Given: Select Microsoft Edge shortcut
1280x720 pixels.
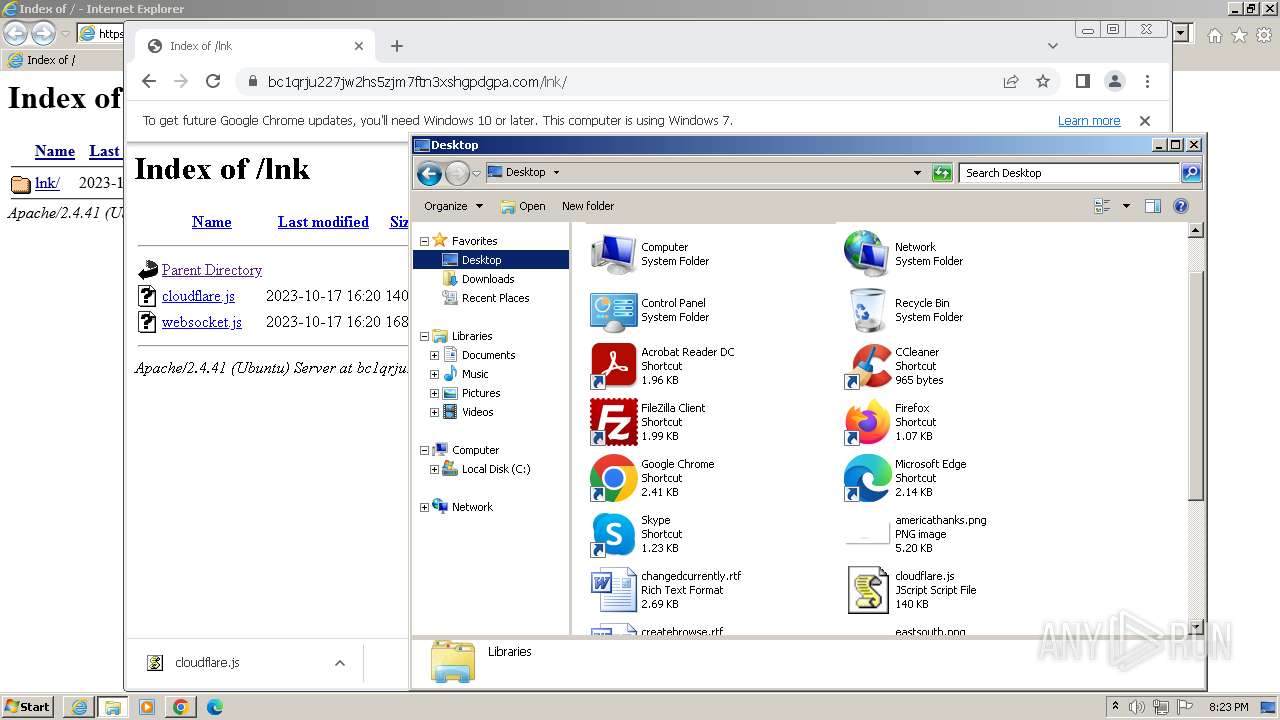Looking at the screenshot, I should pos(906,478).
